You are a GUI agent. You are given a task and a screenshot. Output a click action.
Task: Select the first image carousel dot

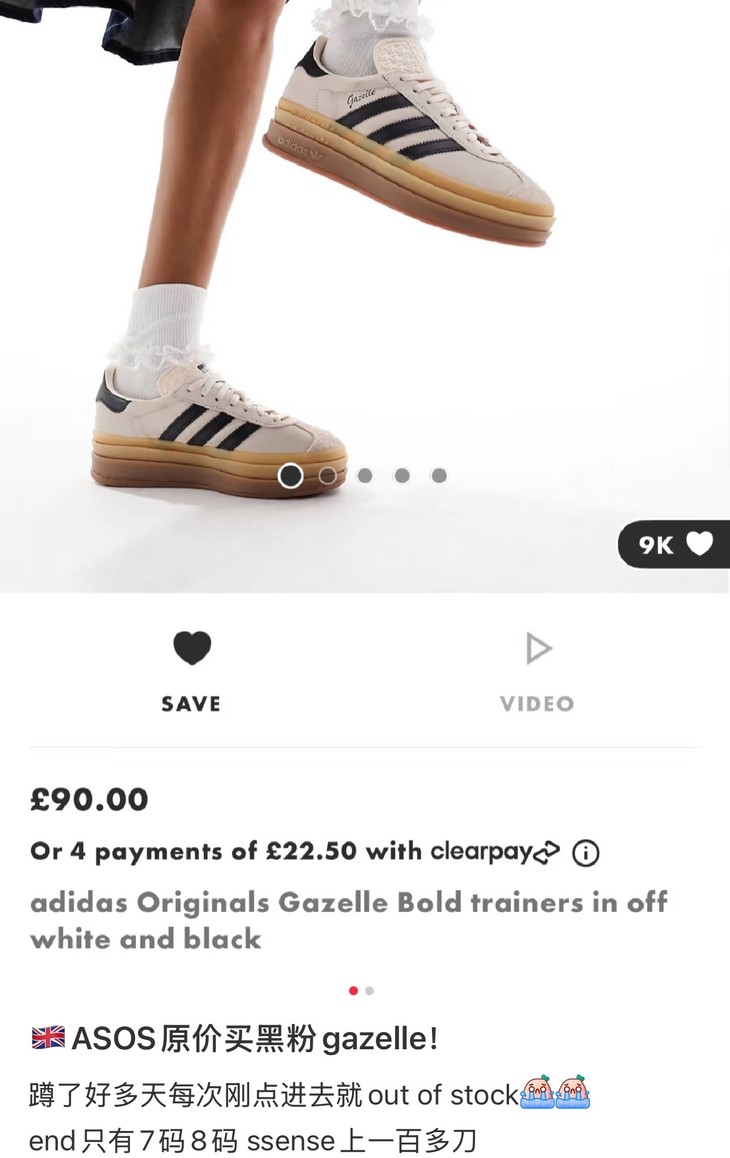coord(290,476)
